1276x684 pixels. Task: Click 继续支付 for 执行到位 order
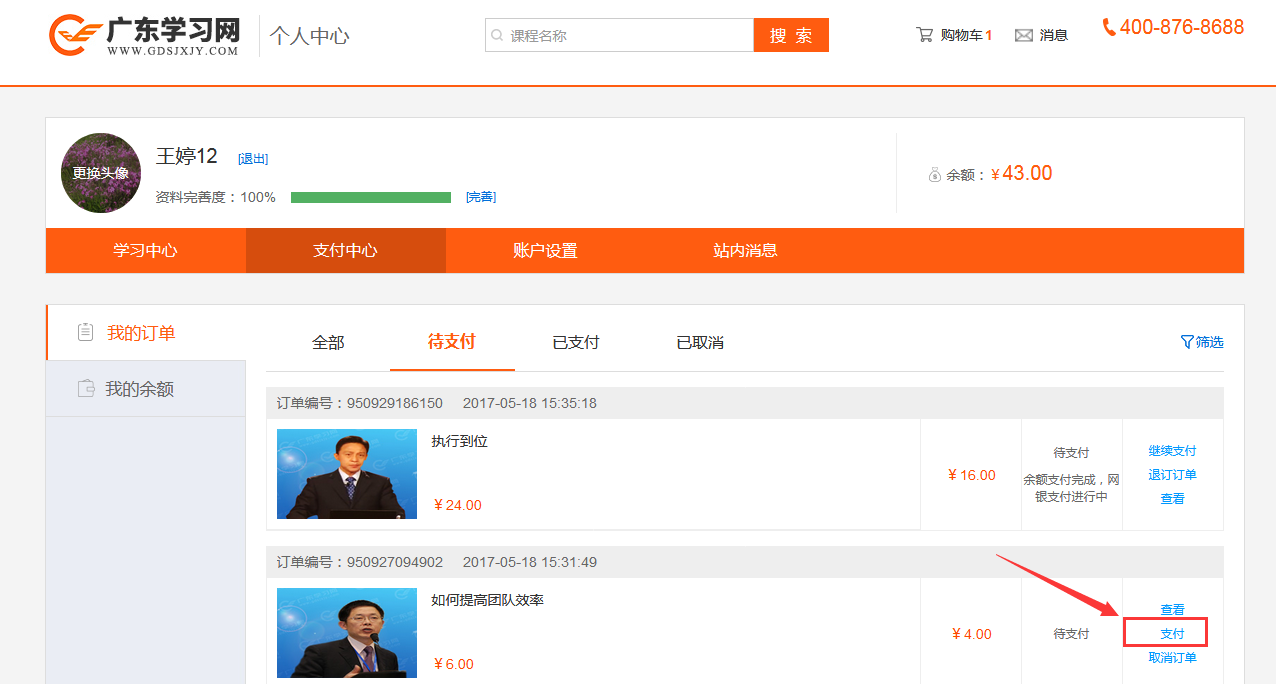click(1172, 451)
